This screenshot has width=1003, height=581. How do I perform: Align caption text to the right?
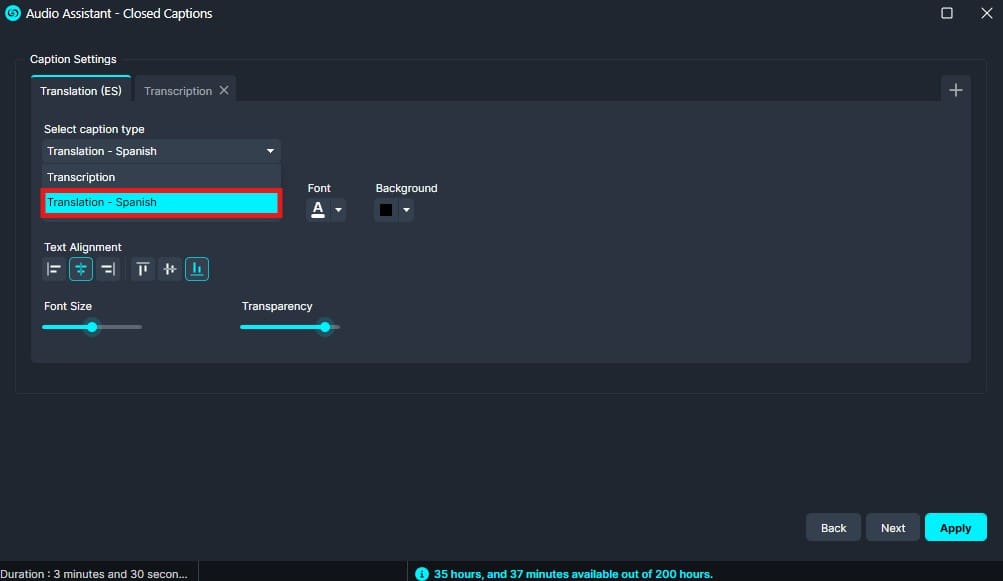[108, 269]
